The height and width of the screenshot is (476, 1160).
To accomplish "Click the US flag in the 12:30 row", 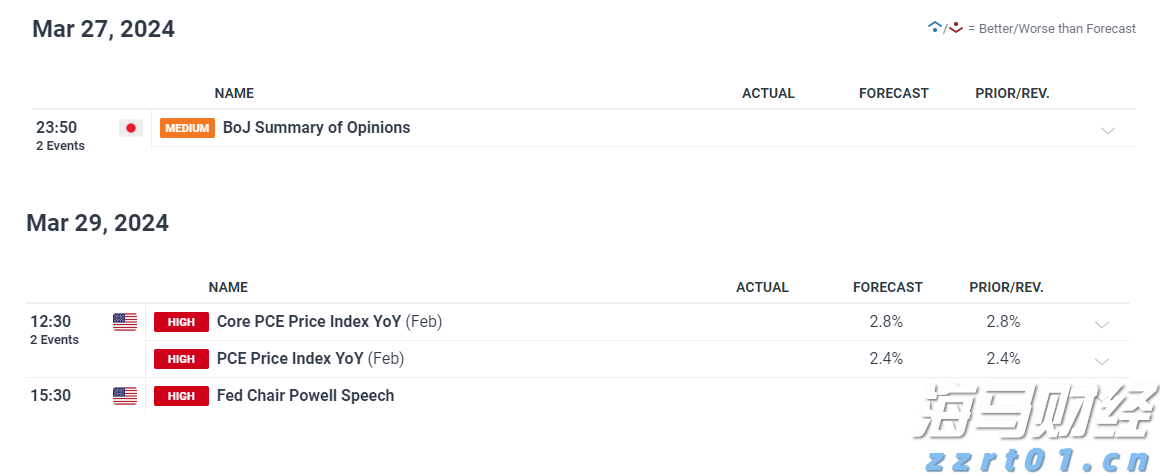I will click(x=125, y=322).
